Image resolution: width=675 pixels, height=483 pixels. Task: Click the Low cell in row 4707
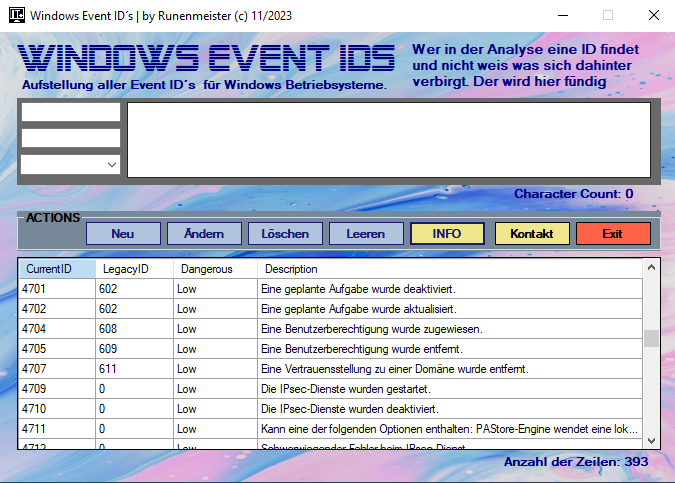[x=215, y=369]
